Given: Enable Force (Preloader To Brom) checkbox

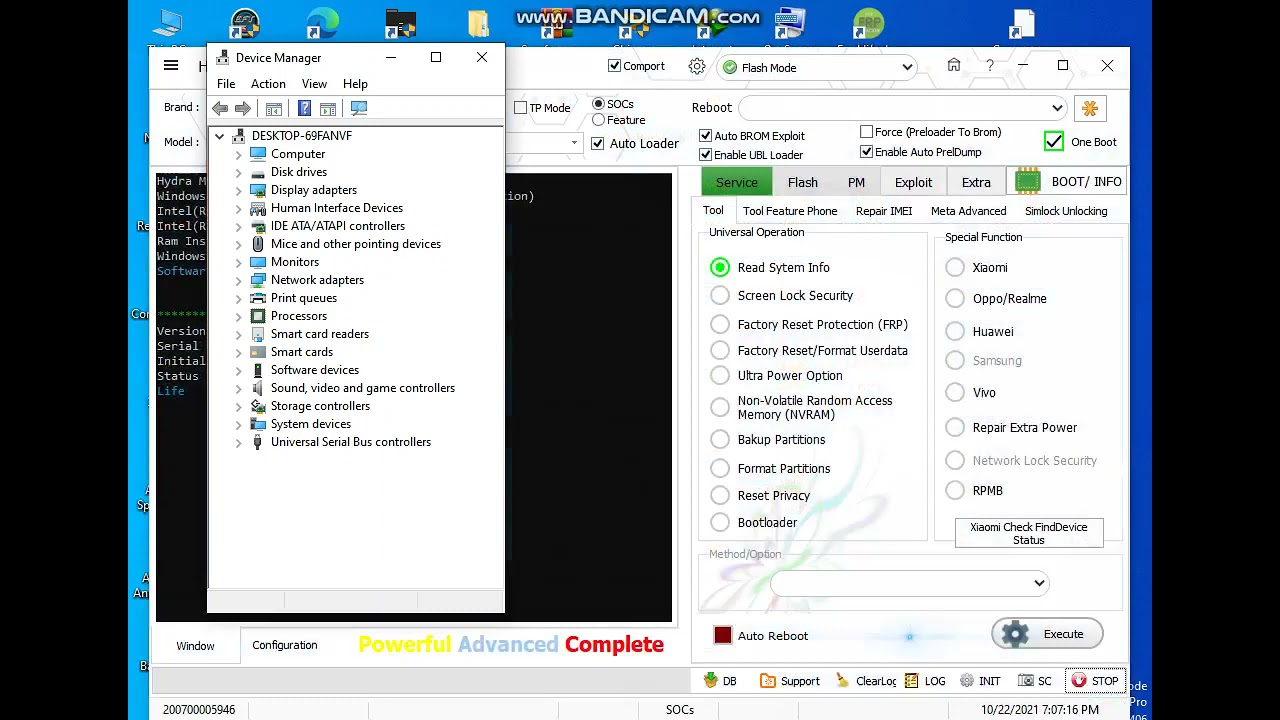Looking at the screenshot, I should click(x=866, y=132).
